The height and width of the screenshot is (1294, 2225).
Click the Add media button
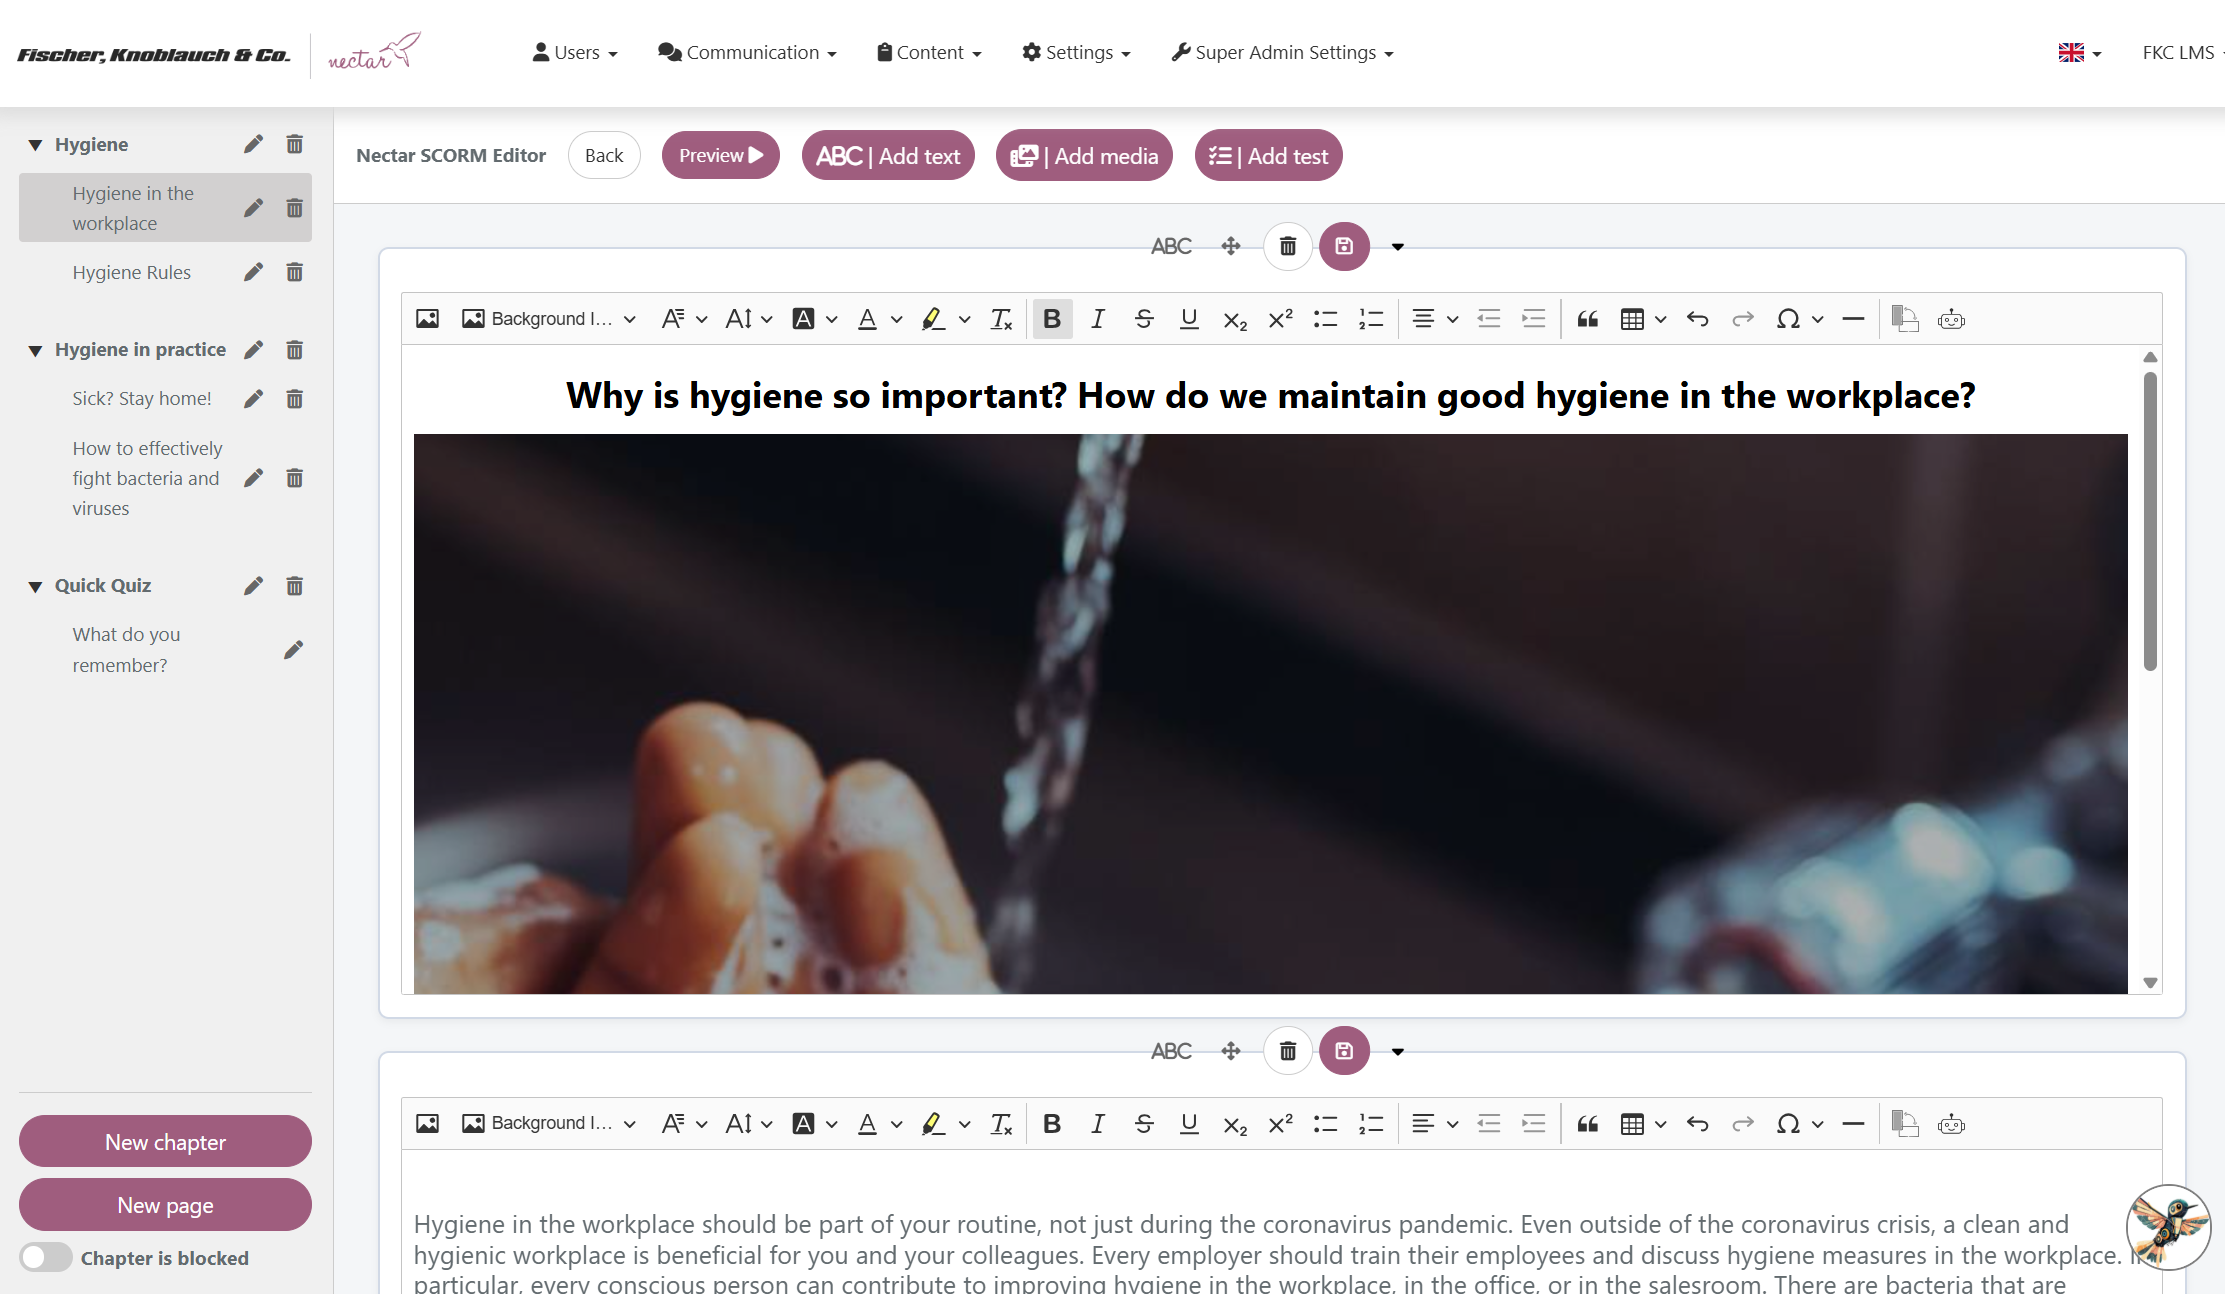click(x=1084, y=156)
